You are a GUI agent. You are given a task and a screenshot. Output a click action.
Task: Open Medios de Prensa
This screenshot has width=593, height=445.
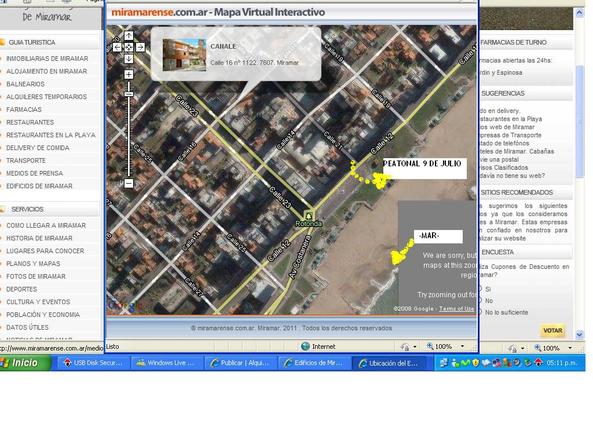coord(34,174)
